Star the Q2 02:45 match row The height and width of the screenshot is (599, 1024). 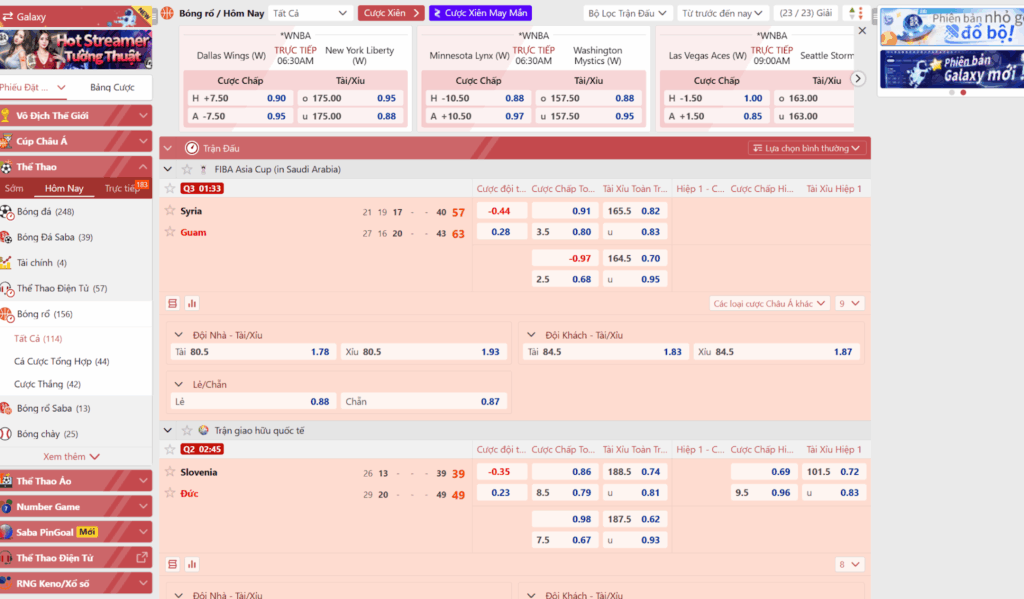170,449
